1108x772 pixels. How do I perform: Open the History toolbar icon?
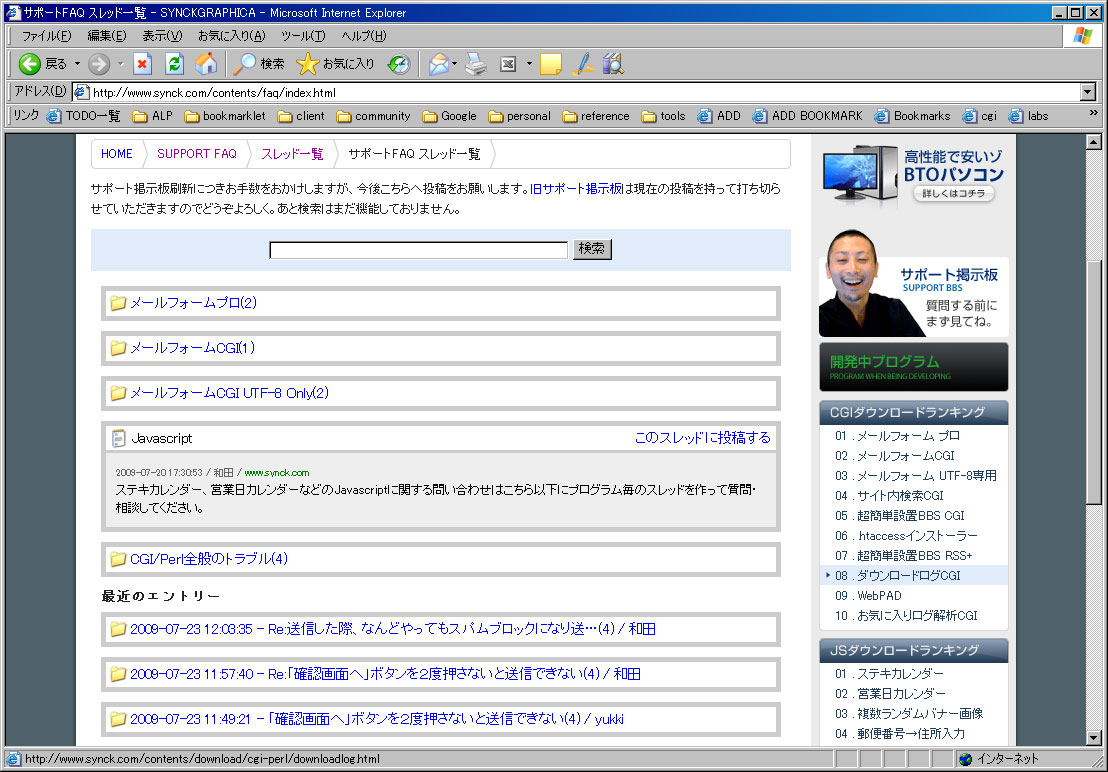(399, 64)
